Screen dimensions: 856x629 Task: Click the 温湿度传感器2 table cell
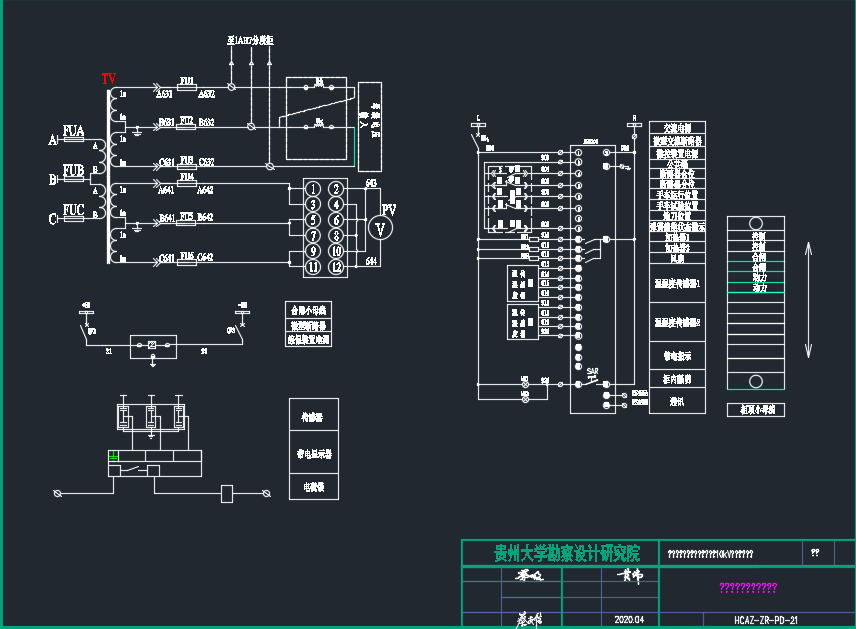677,323
